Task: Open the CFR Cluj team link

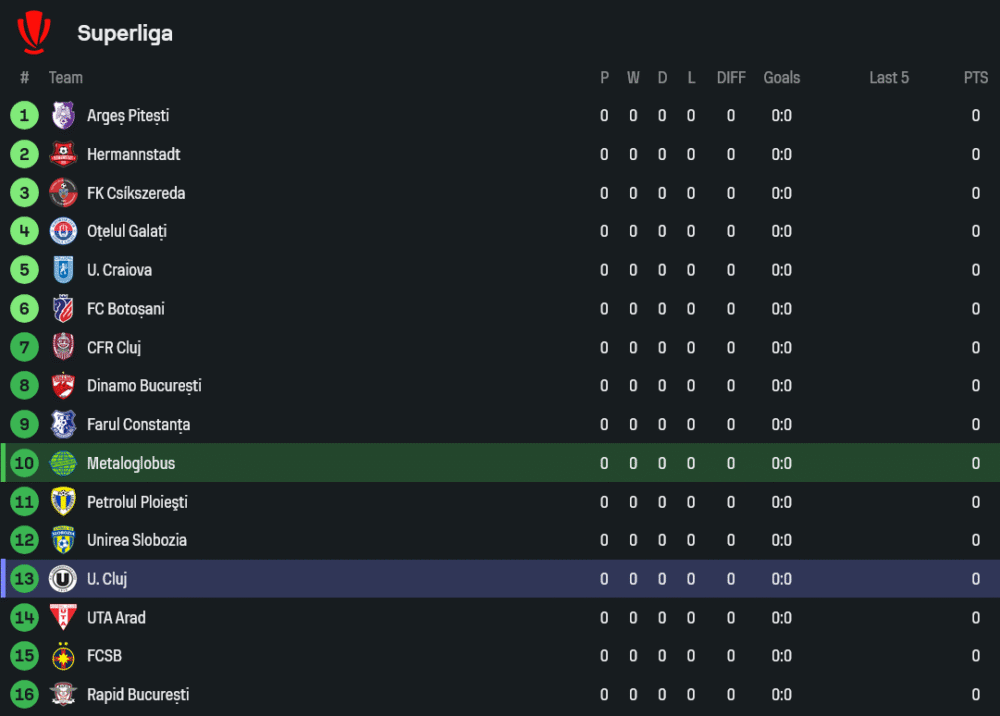Action: 114,348
